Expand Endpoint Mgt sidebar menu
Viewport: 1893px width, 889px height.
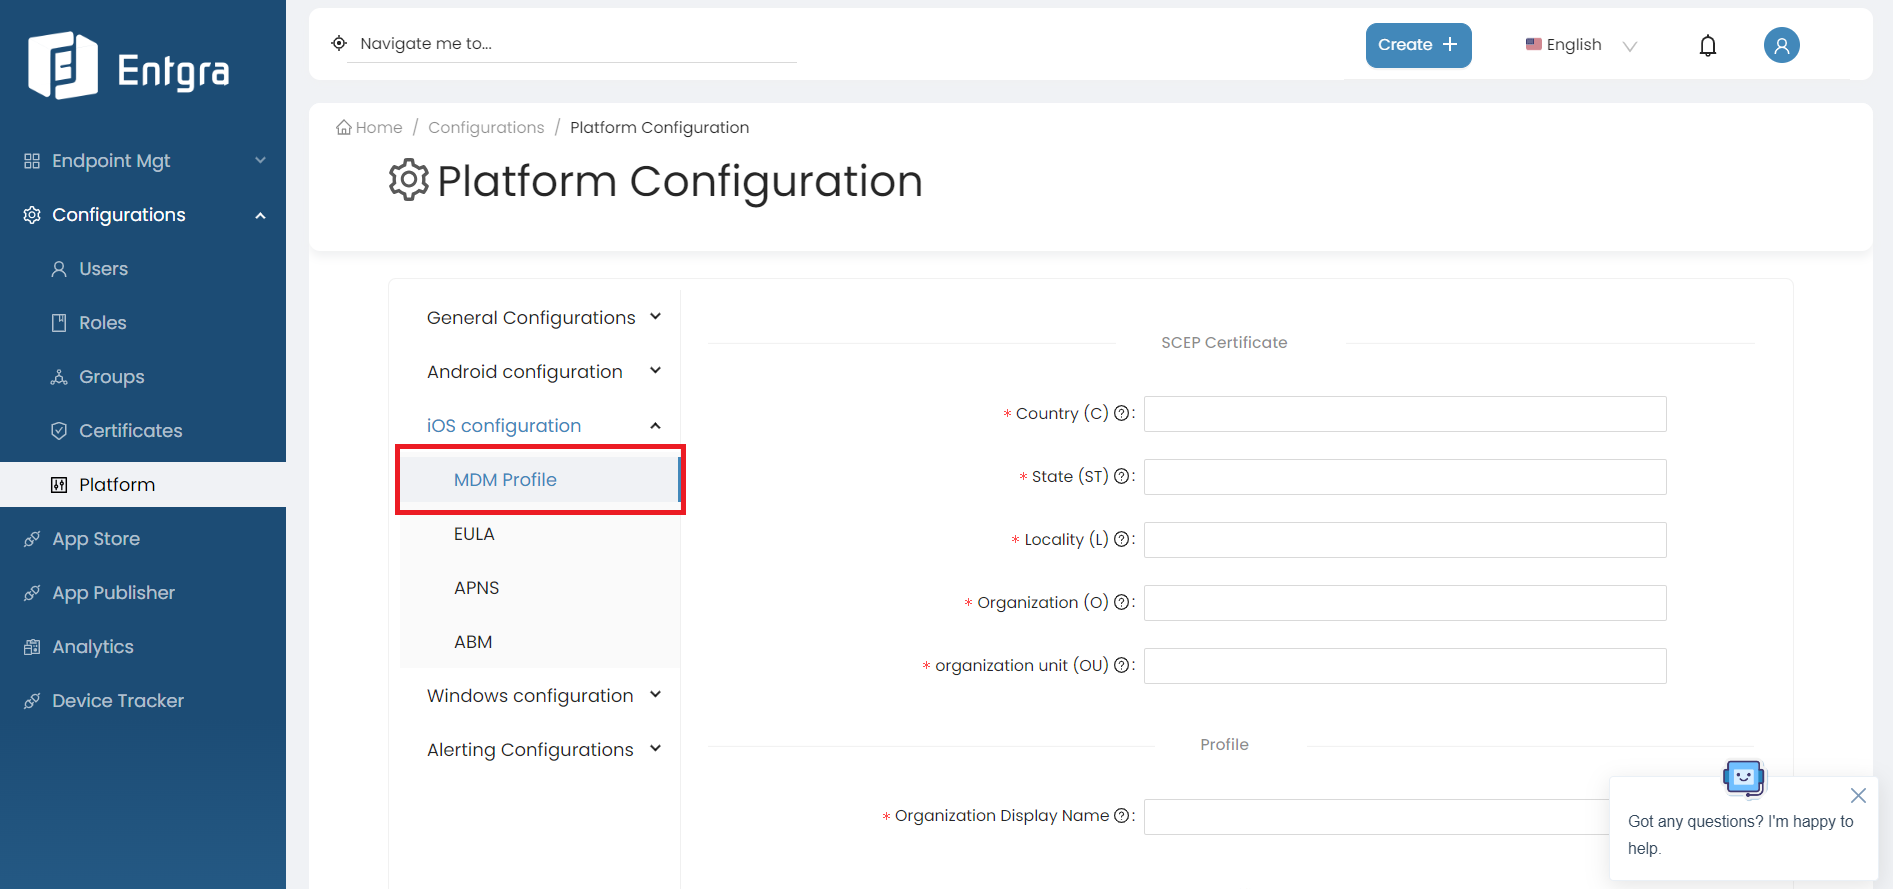tap(143, 161)
